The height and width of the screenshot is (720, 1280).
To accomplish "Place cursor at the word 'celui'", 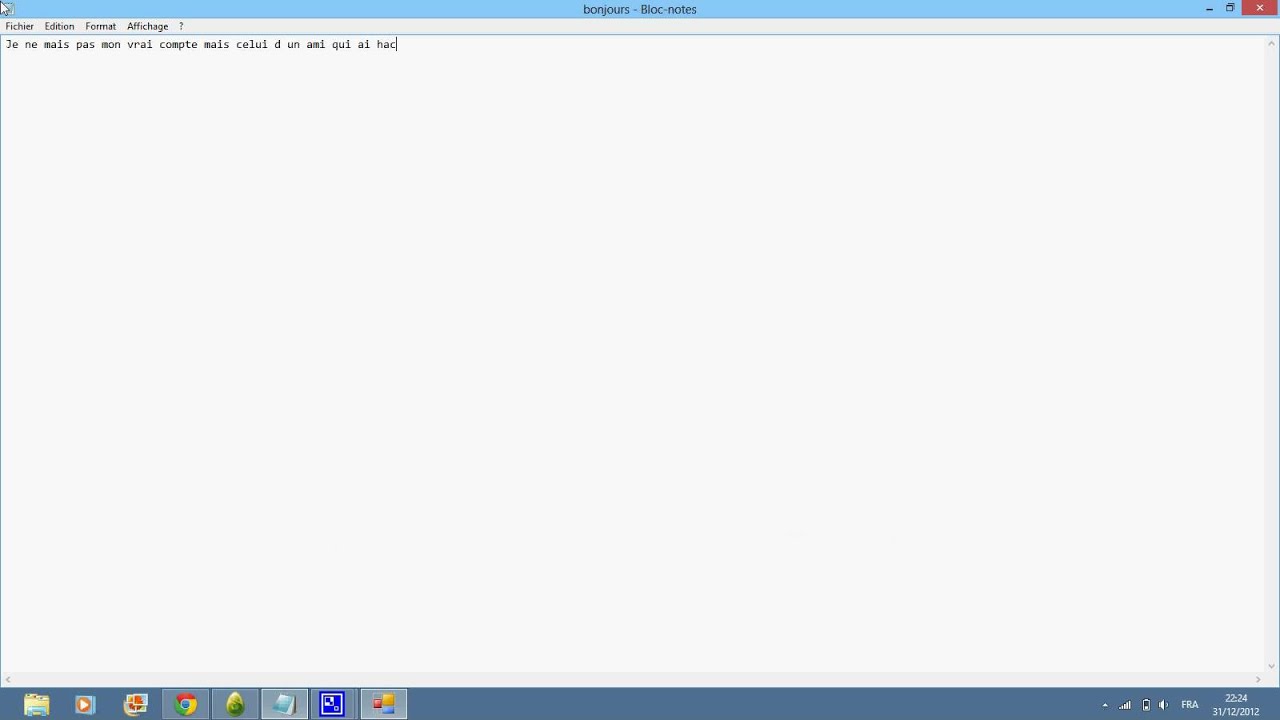I will click(252, 45).
